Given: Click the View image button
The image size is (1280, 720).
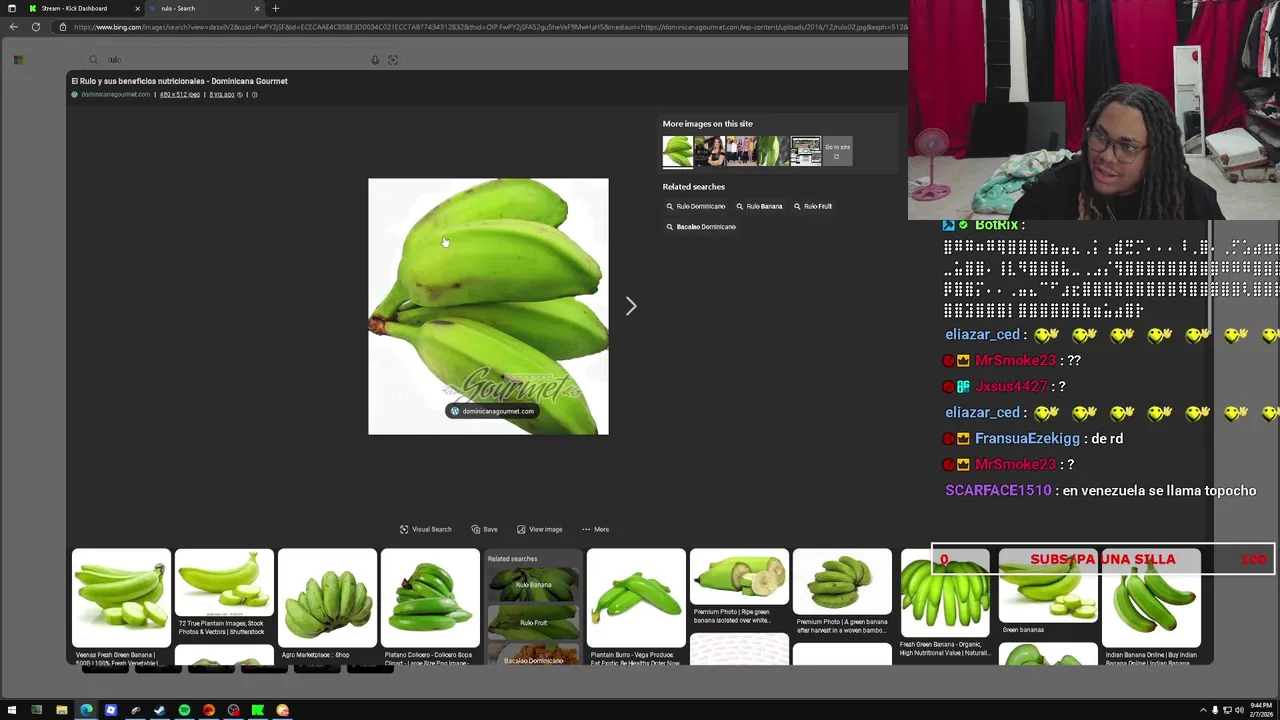Looking at the screenshot, I should click(539, 529).
